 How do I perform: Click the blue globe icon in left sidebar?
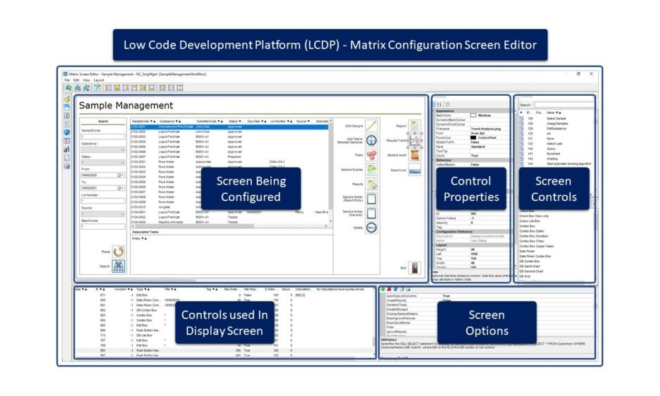tap(67, 132)
